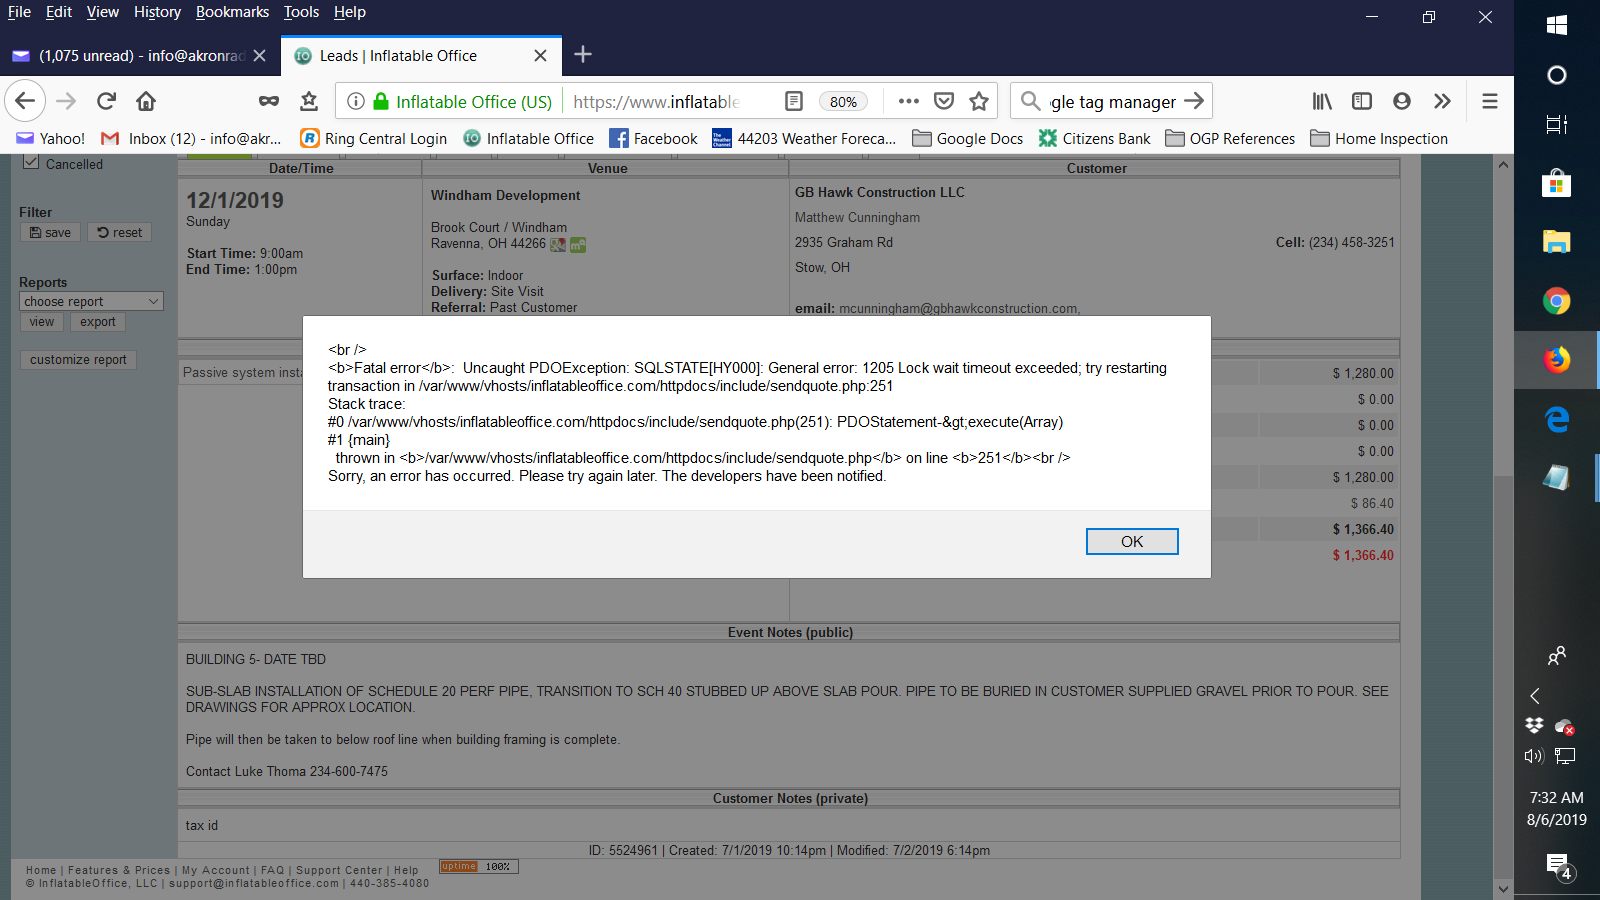Toggle reader view icon in address bar

point(794,101)
